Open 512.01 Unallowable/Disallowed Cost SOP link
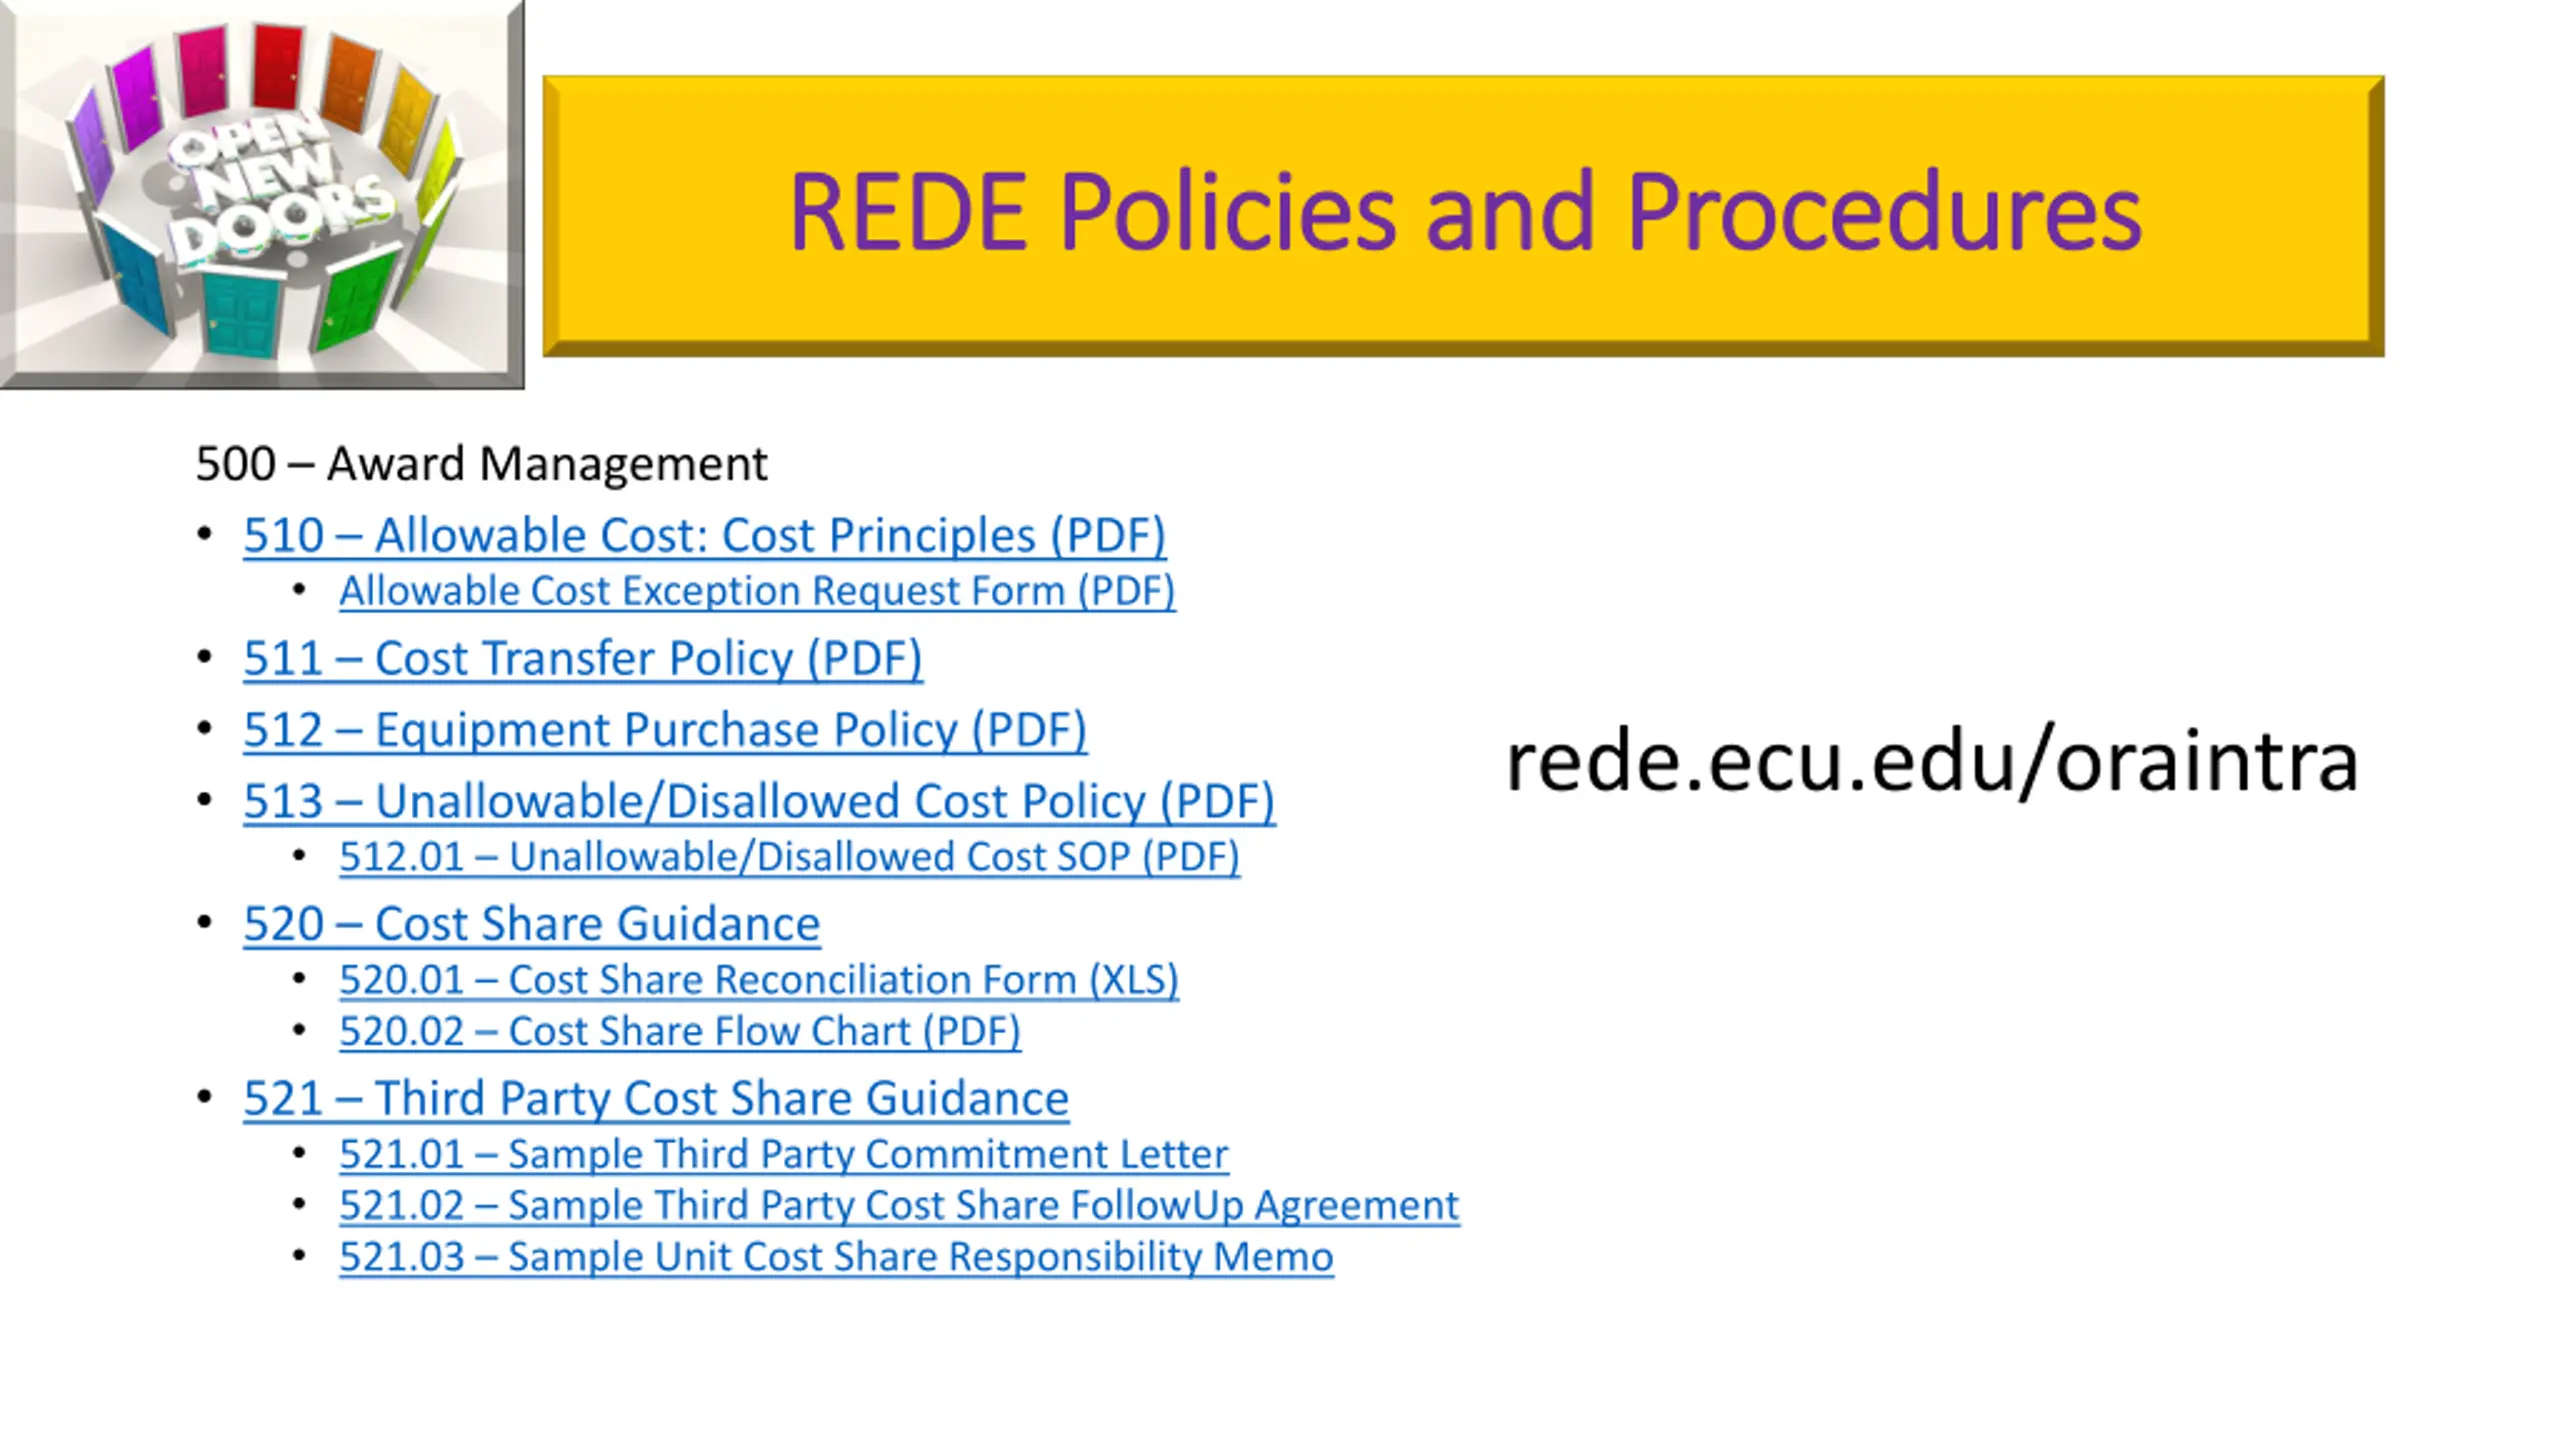Image resolution: width=2560 pixels, height=1440 pixels. (x=789, y=857)
